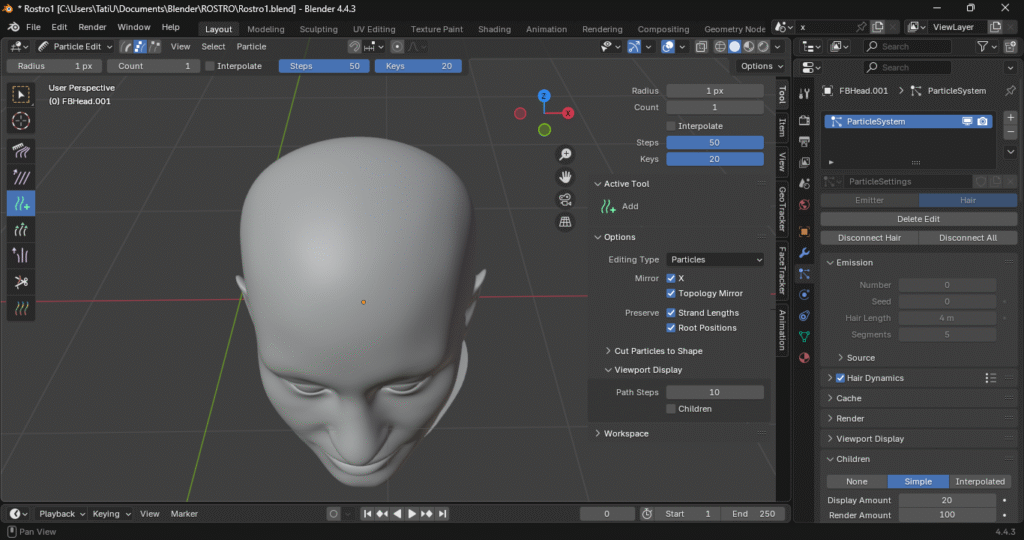The width and height of the screenshot is (1024, 540).
Task: Open the Modifiers wrench properties tab
Action: tap(804, 252)
